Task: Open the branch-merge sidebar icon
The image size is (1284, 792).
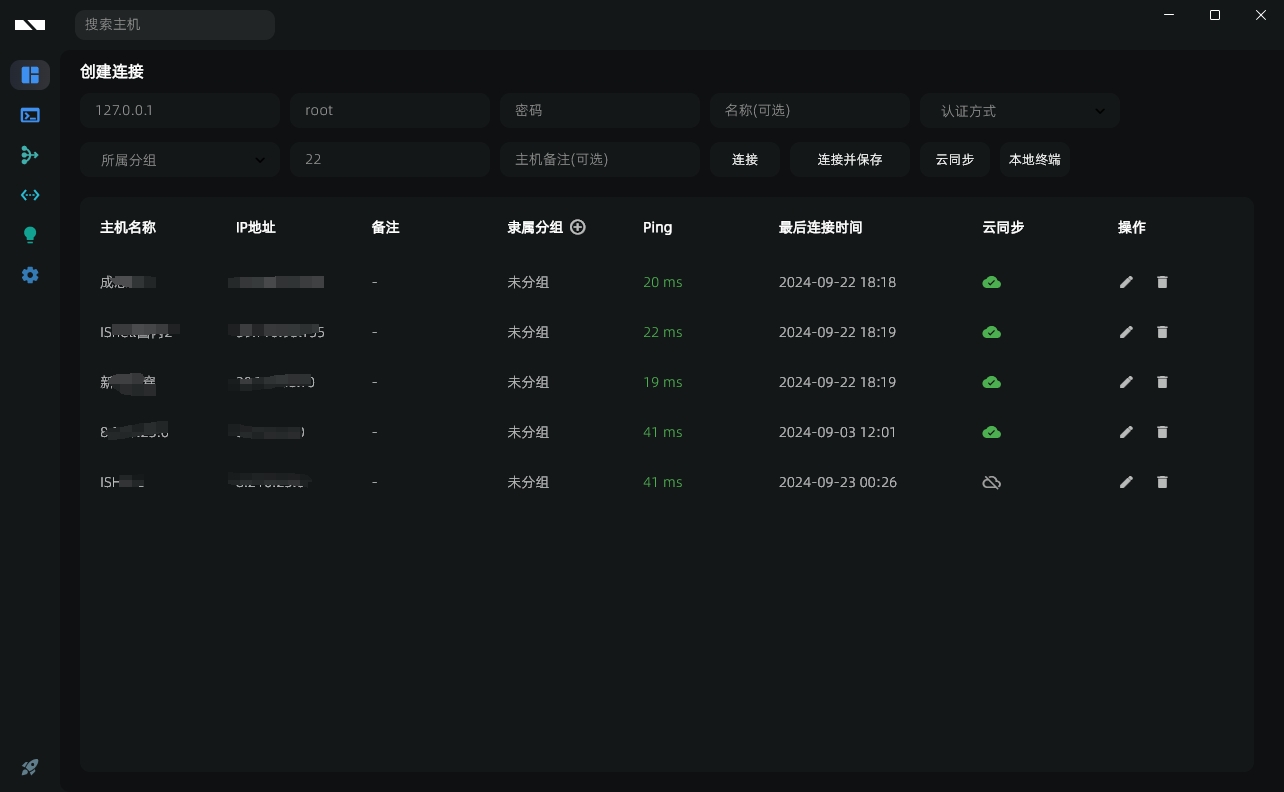Action: (30, 155)
